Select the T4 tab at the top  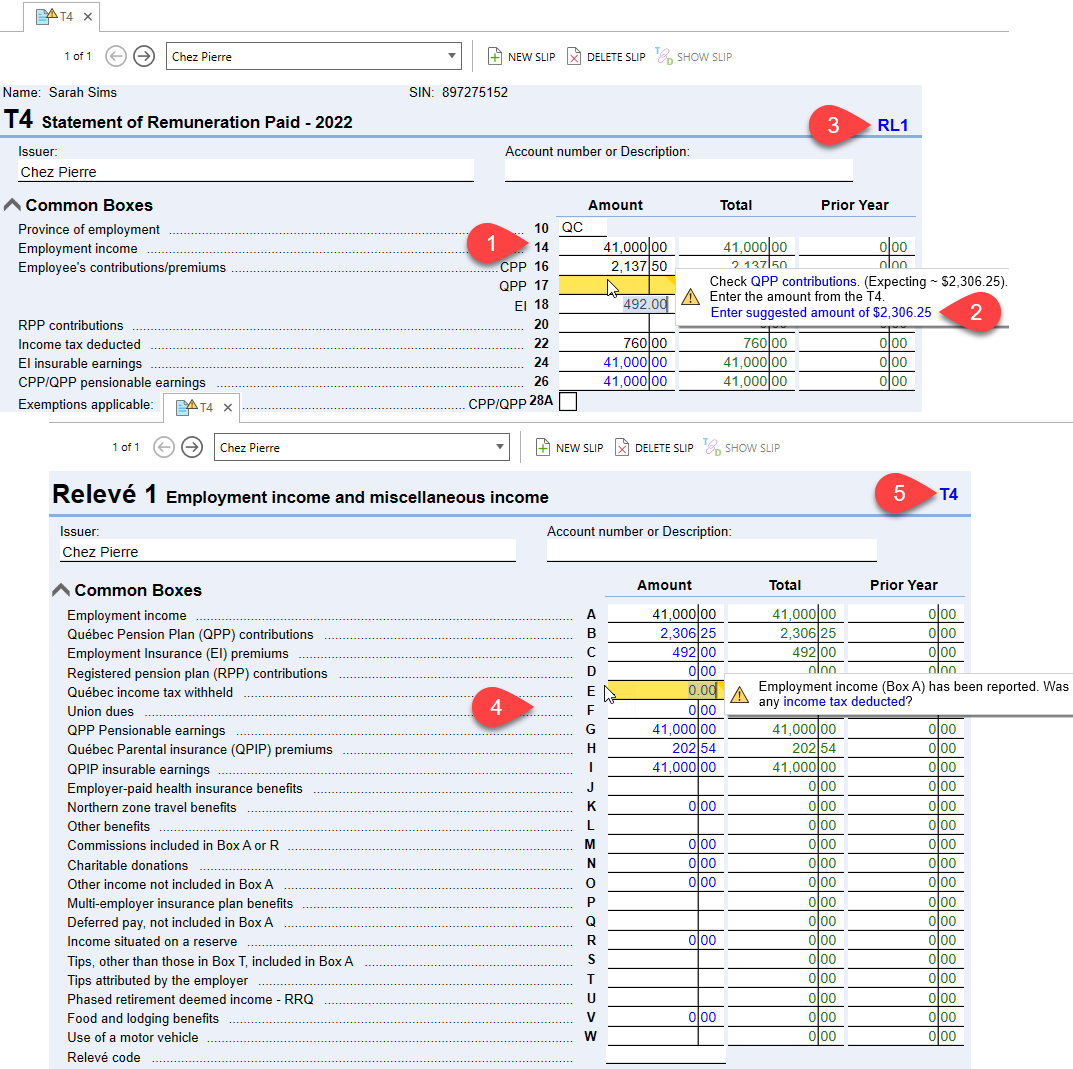pyautogui.click(x=55, y=17)
